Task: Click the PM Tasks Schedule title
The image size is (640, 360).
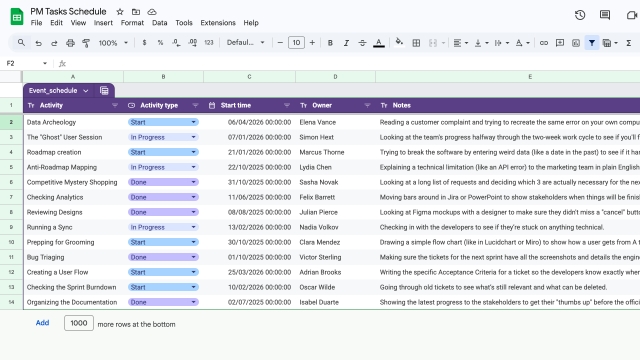Action: point(68,11)
